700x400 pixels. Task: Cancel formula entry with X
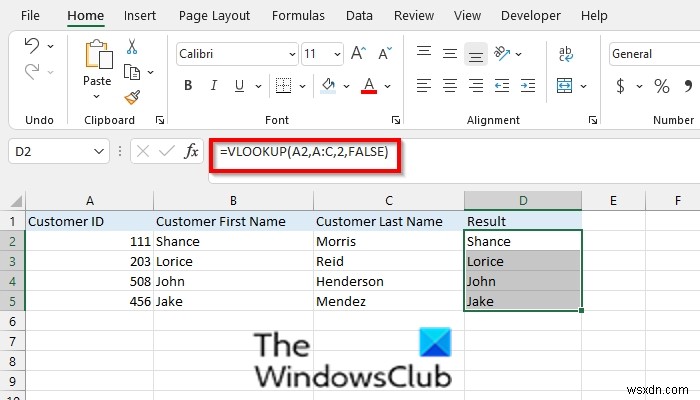pyautogui.click(x=143, y=151)
